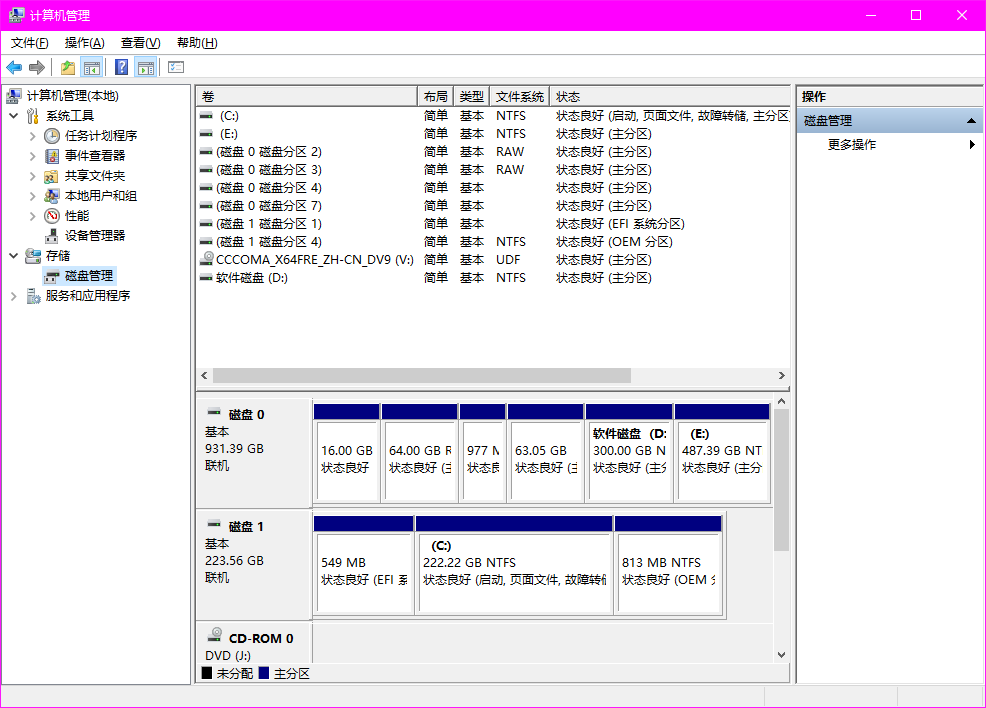Click the horizontal scrollbar of volume list
This screenshot has width=986, height=708.
coord(422,375)
